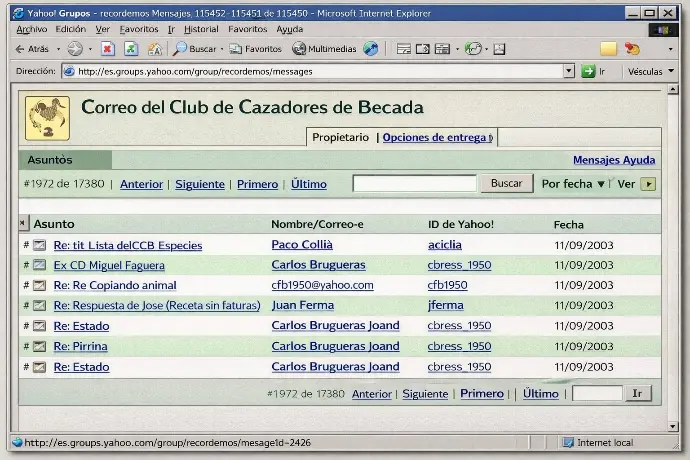
Task: Click the envelope icon for Re: tit Lista delCCB Especies
Action: coord(40,245)
